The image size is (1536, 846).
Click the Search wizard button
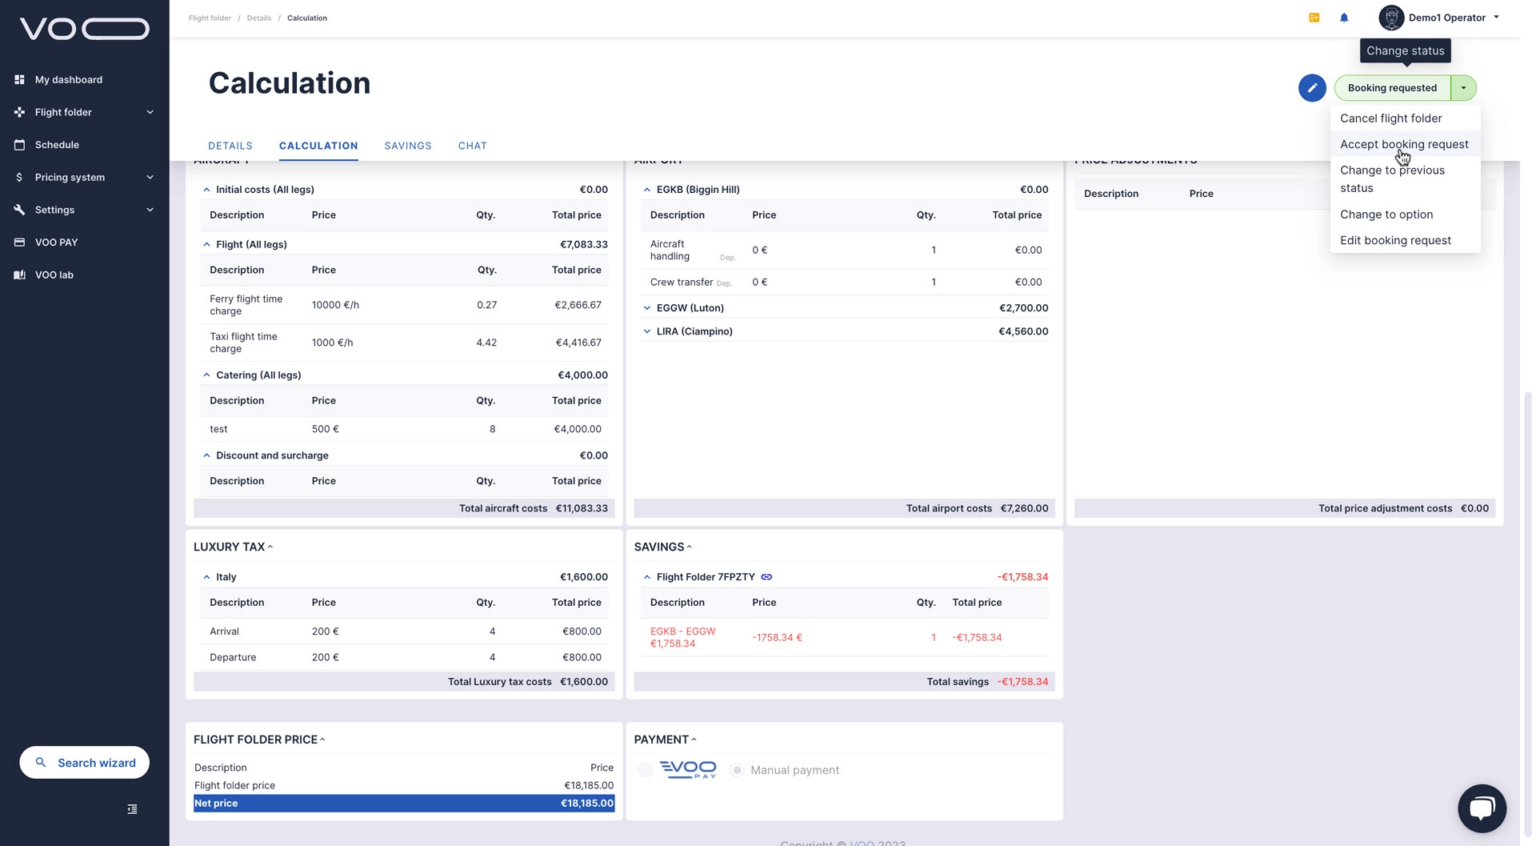pos(84,763)
